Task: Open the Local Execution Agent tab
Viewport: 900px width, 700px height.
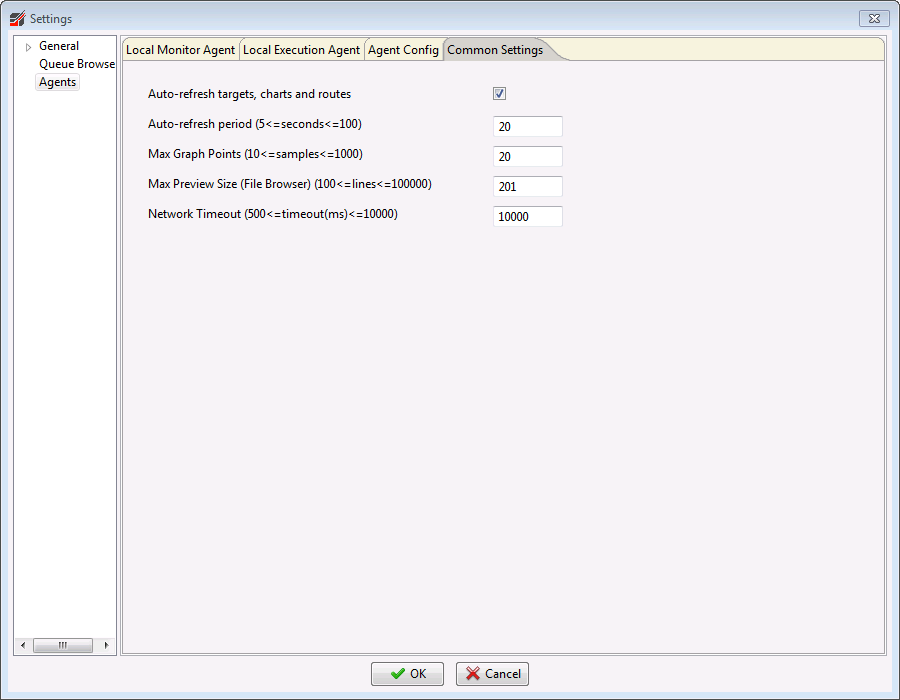Action: click(301, 50)
